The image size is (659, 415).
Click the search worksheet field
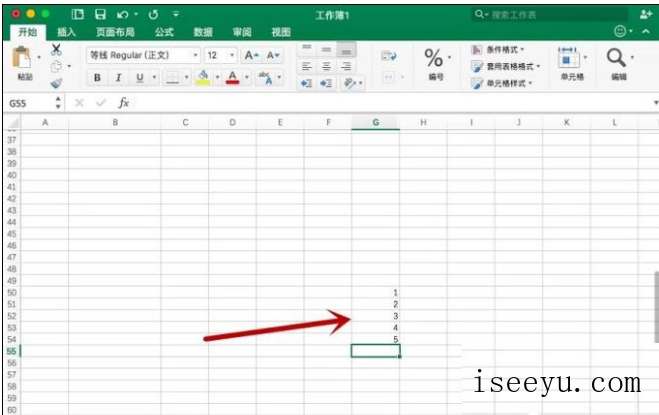tap(549, 15)
